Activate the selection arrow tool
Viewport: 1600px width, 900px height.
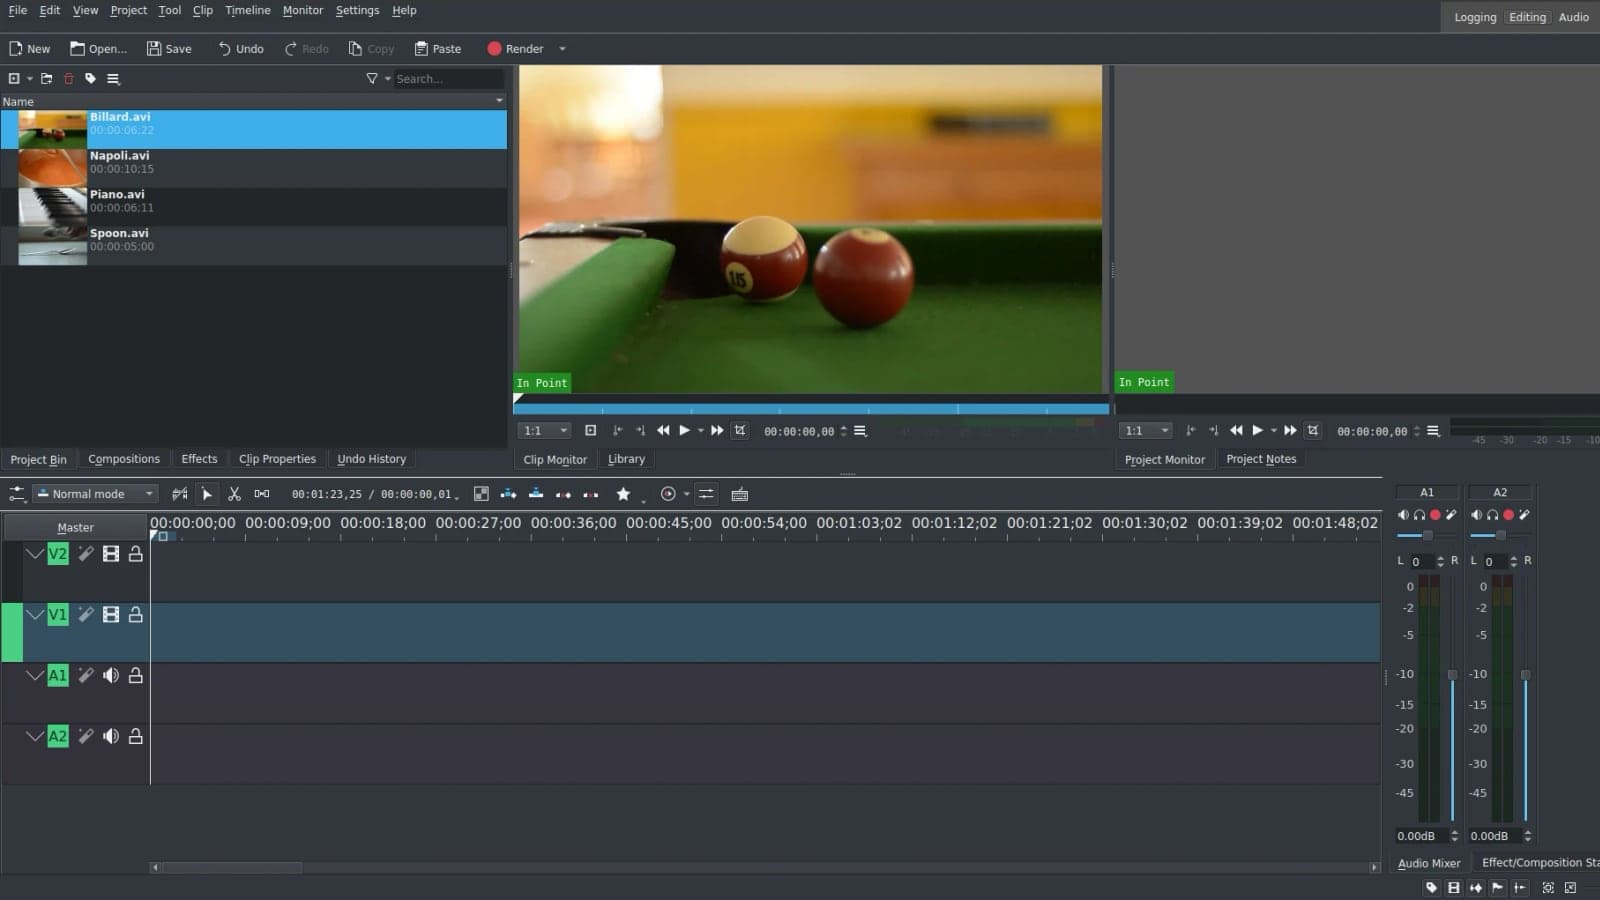click(x=207, y=494)
